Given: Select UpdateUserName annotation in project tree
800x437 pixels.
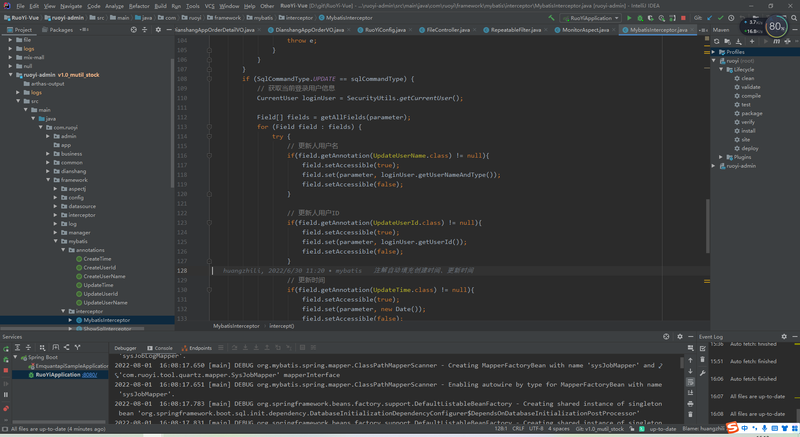Looking at the screenshot, I should [x=105, y=302].
